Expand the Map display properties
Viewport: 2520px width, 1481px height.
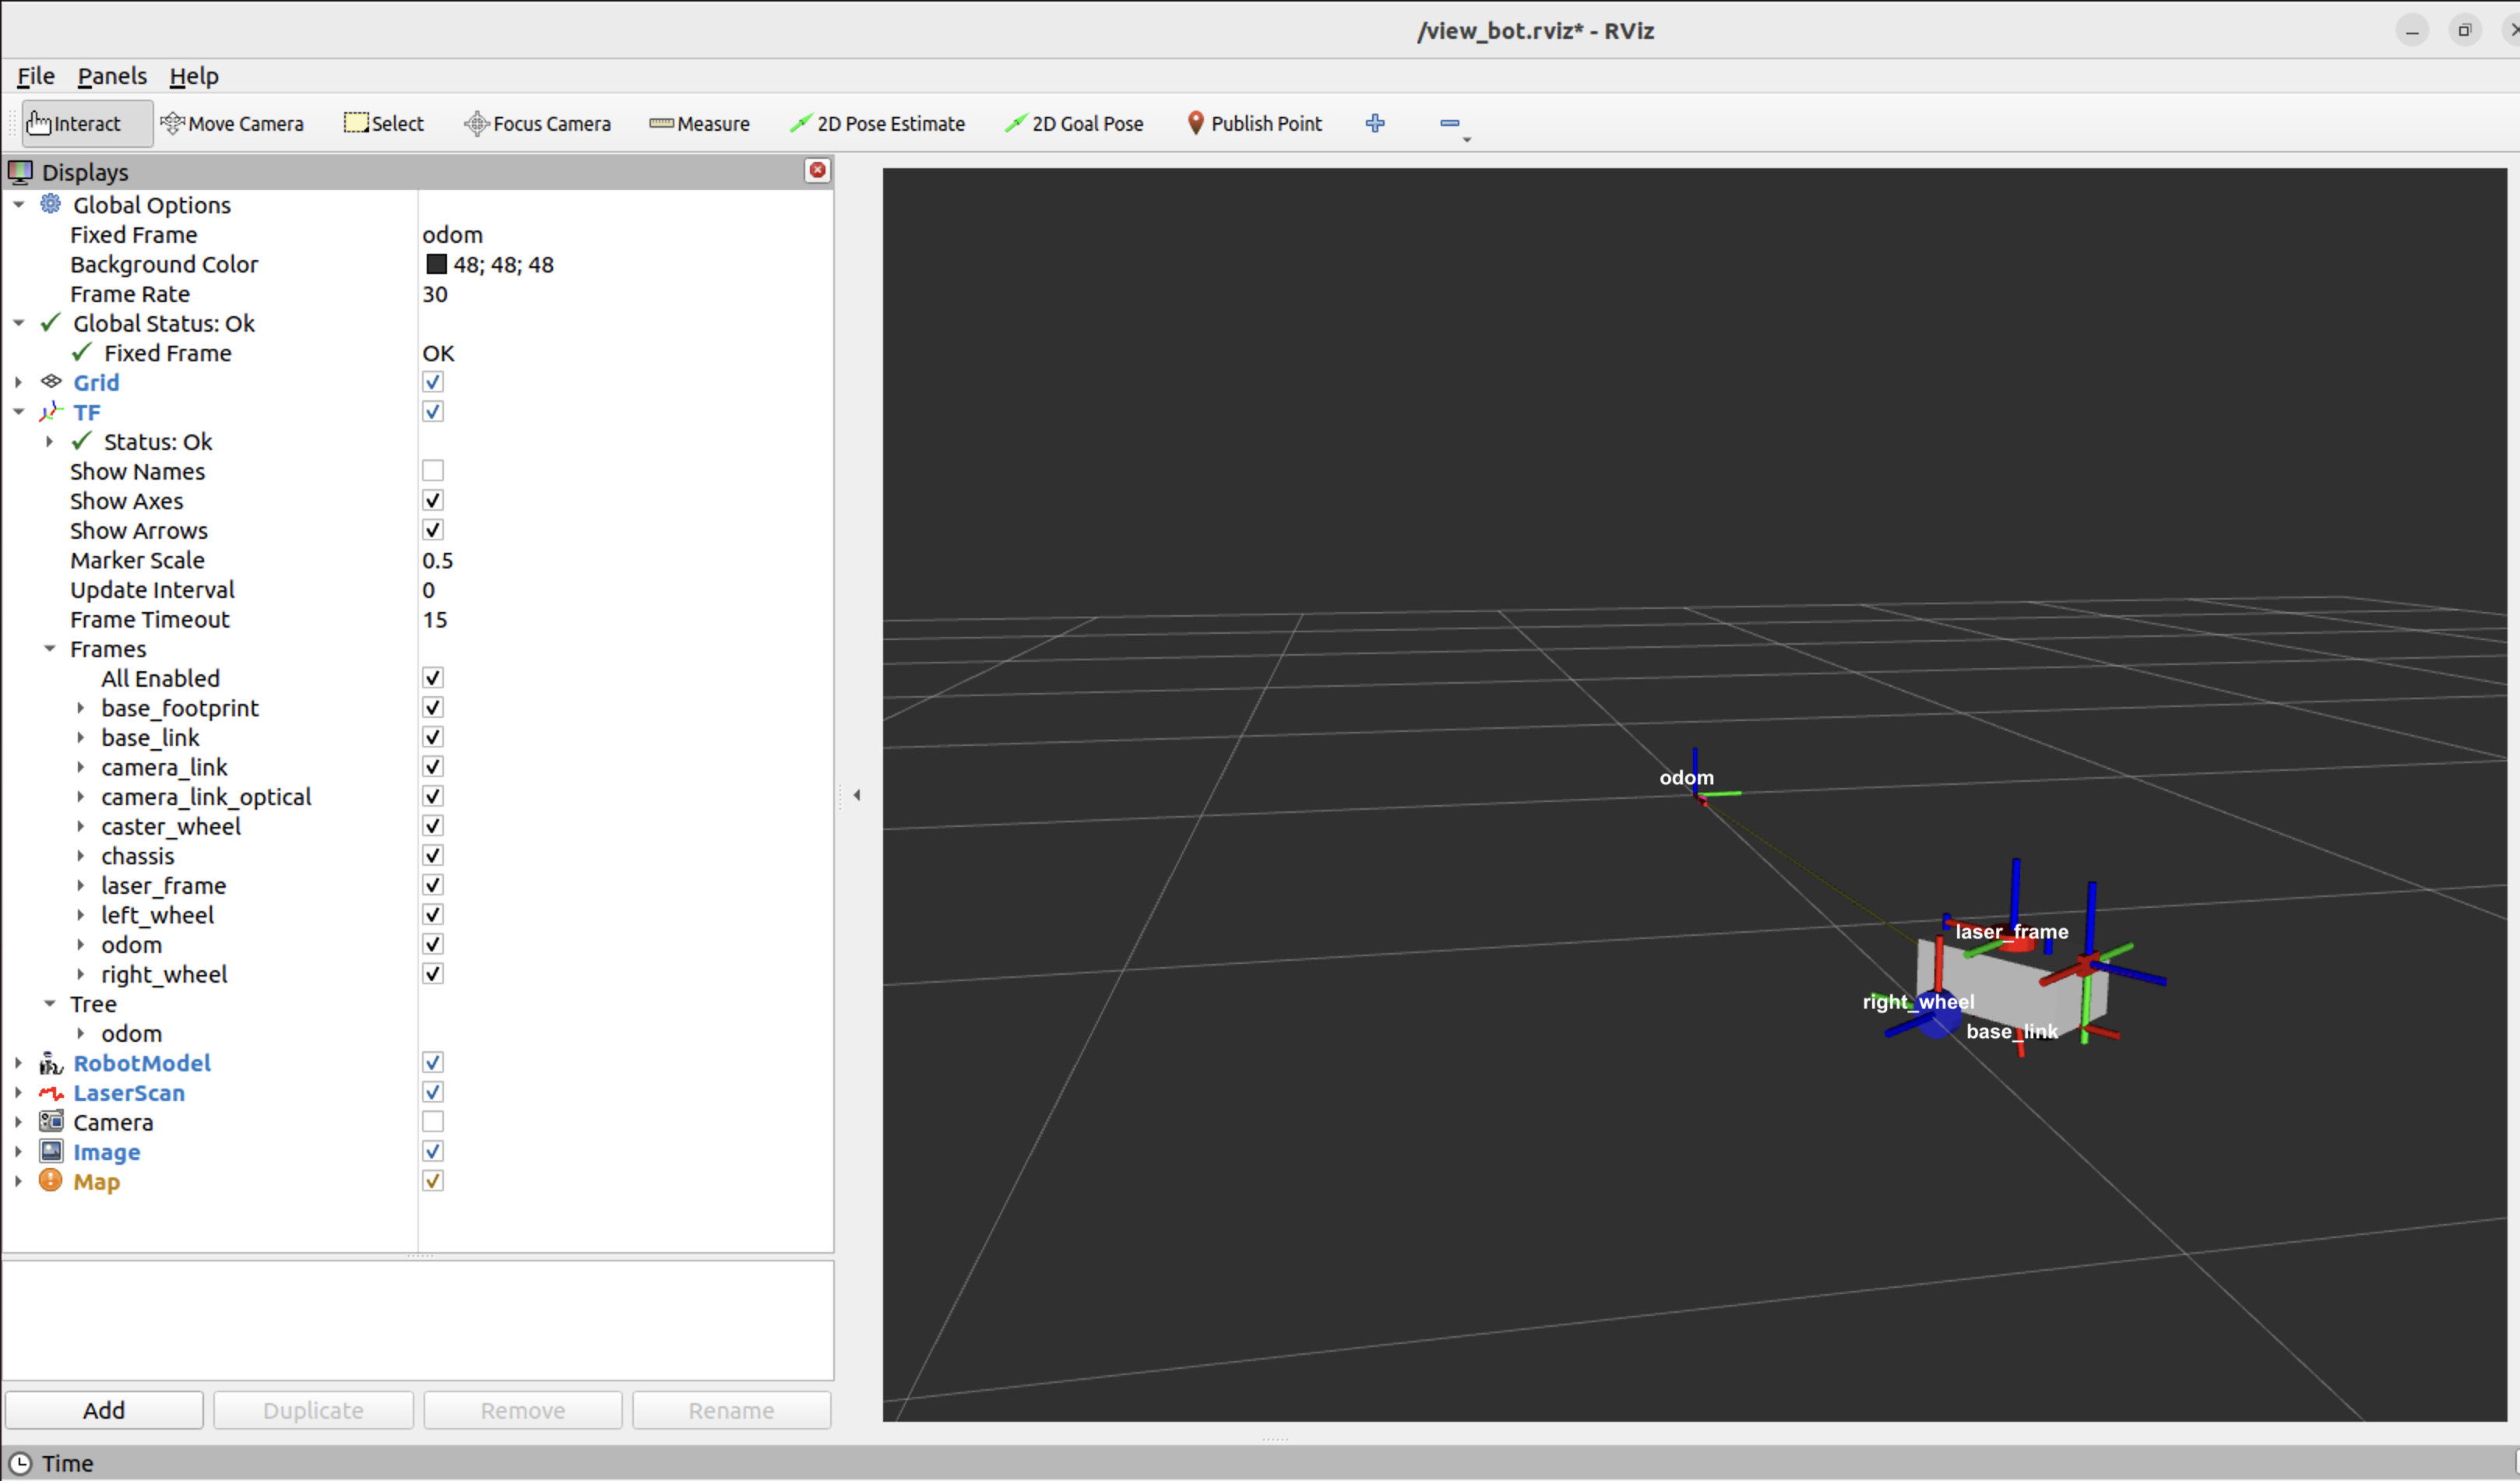coord(19,1181)
